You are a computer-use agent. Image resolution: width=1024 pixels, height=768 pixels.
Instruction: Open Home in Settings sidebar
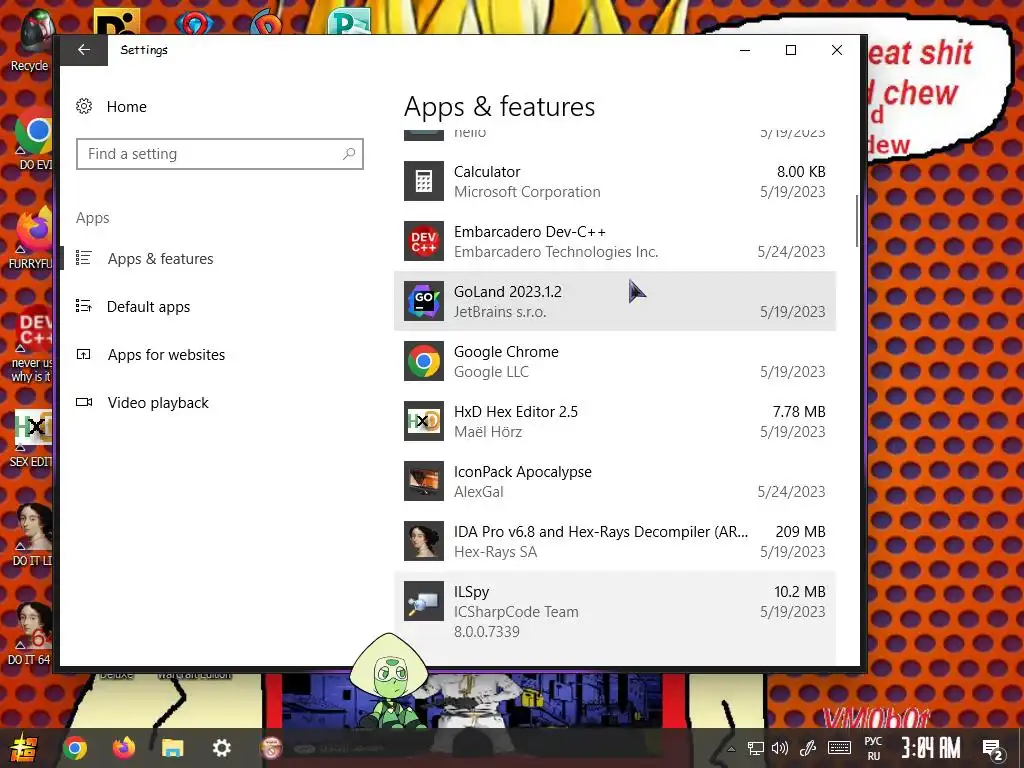coord(127,106)
